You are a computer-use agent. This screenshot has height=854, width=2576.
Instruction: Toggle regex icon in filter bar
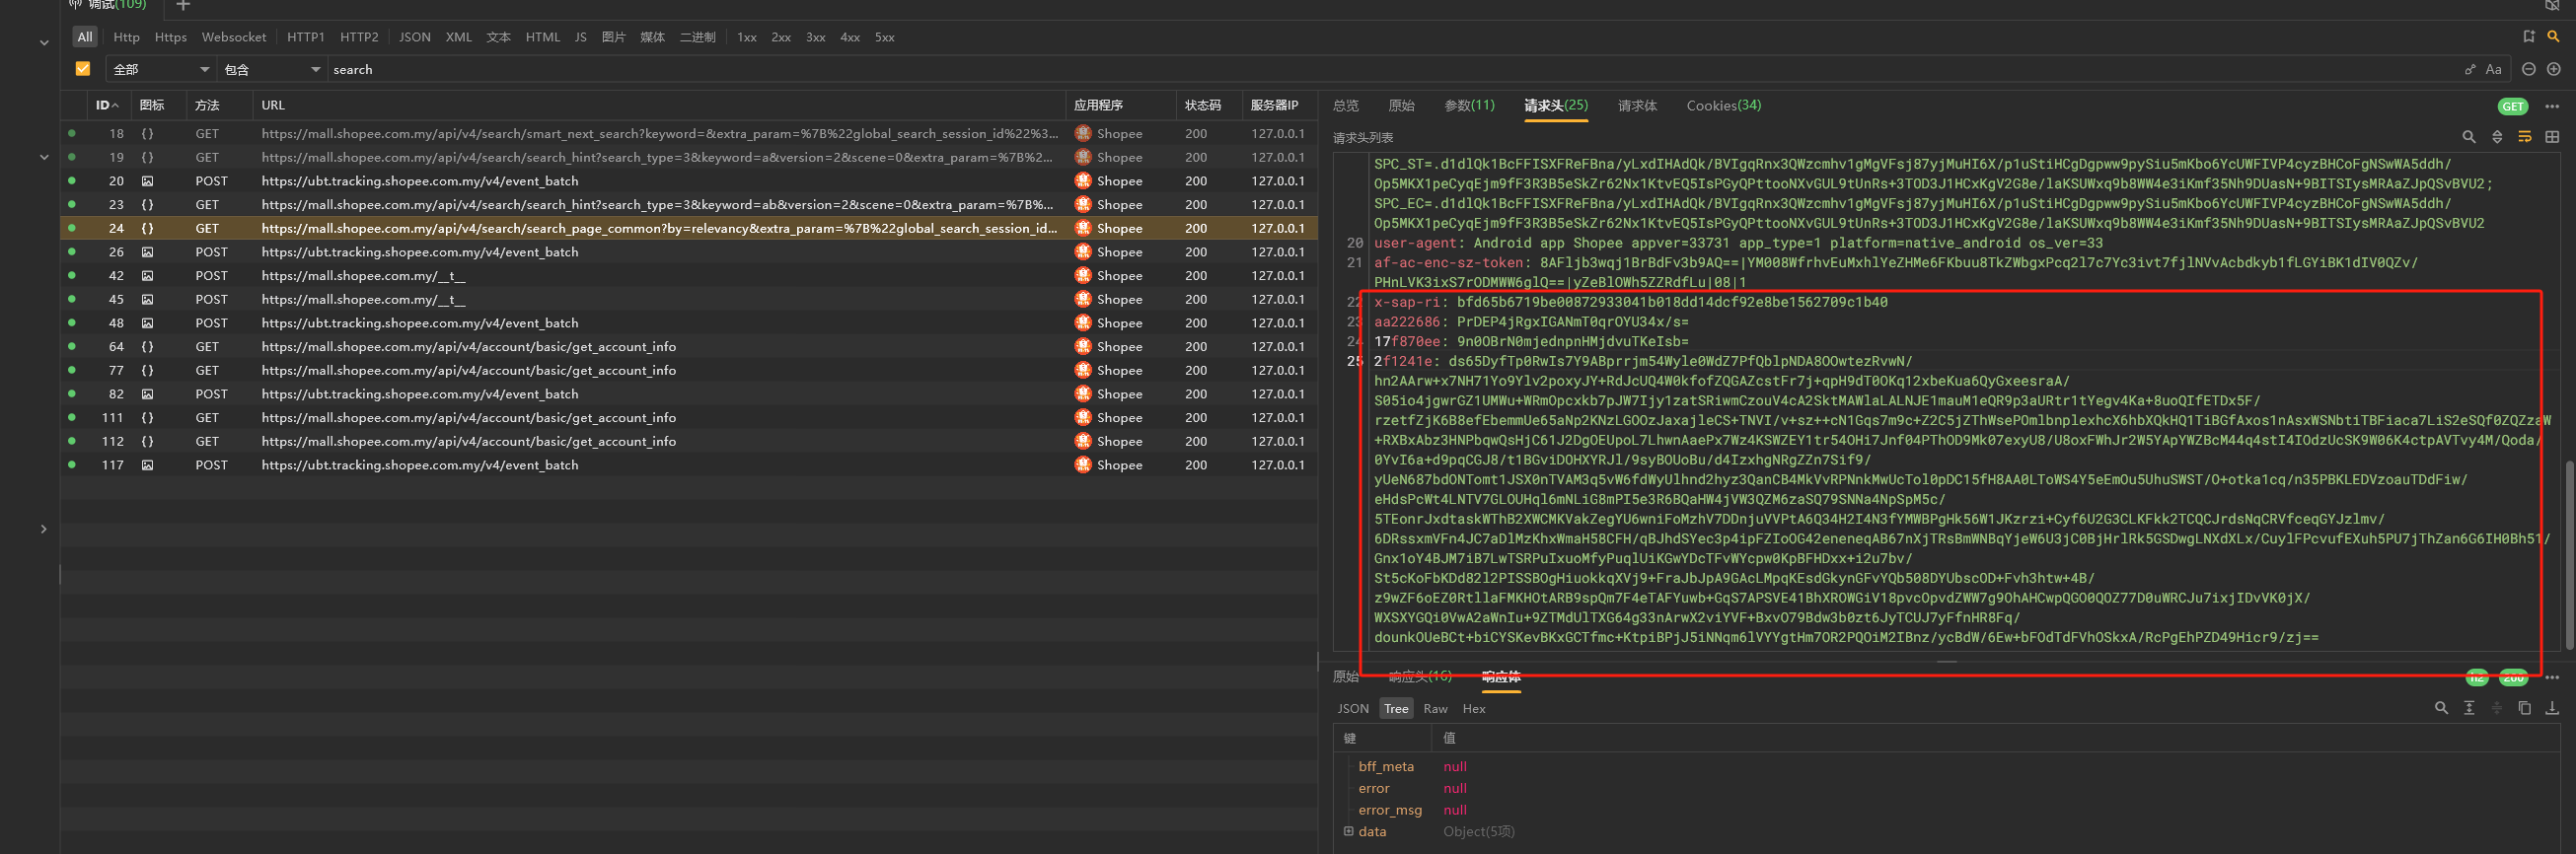click(x=2470, y=69)
